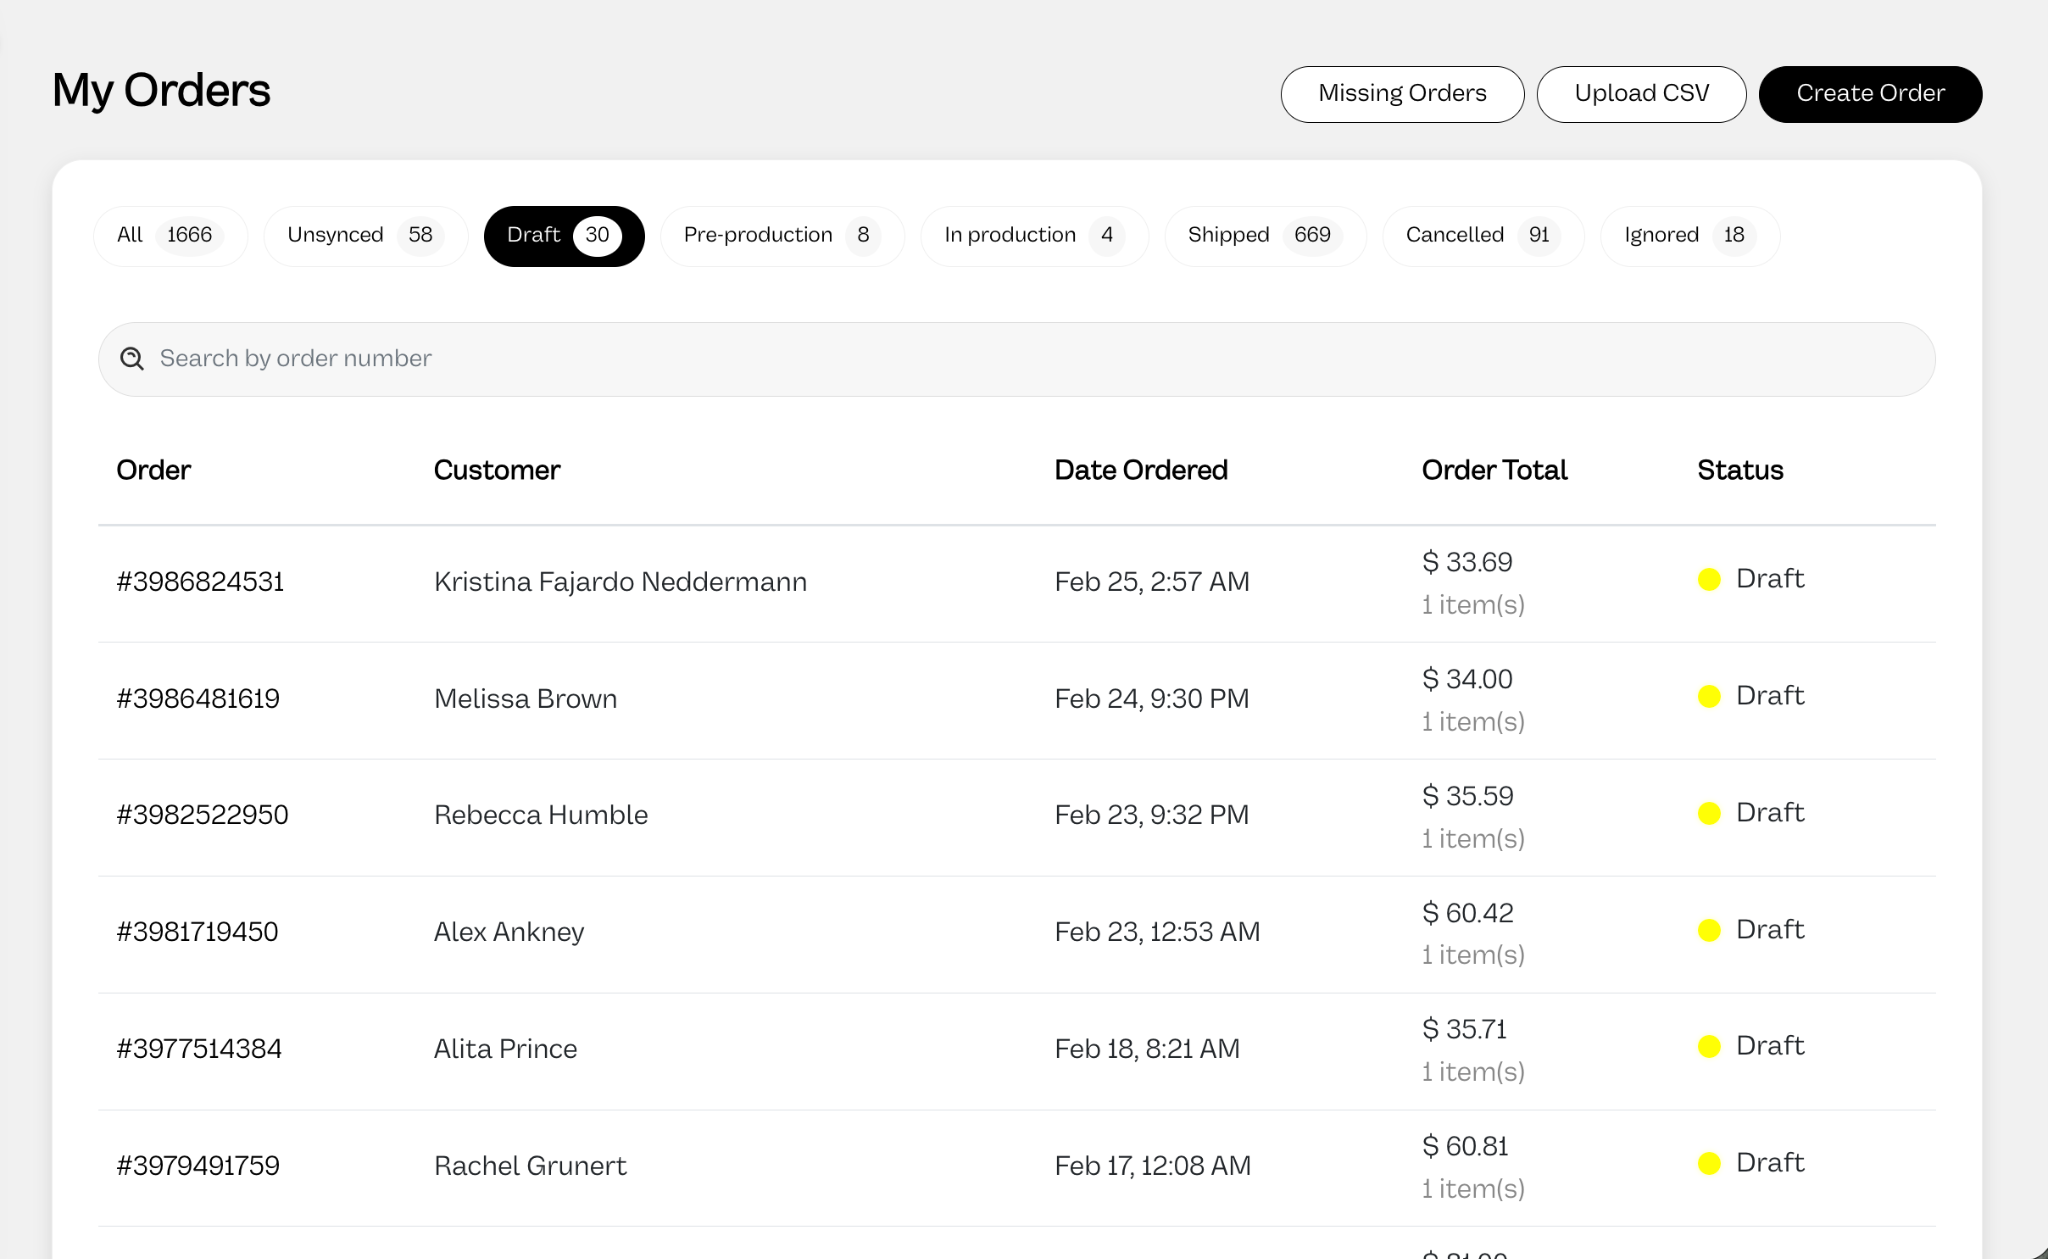Viewport: 2048px width, 1259px height.
Task: Click the Date Ordered column header
Action: click(x=1141, y=470)
